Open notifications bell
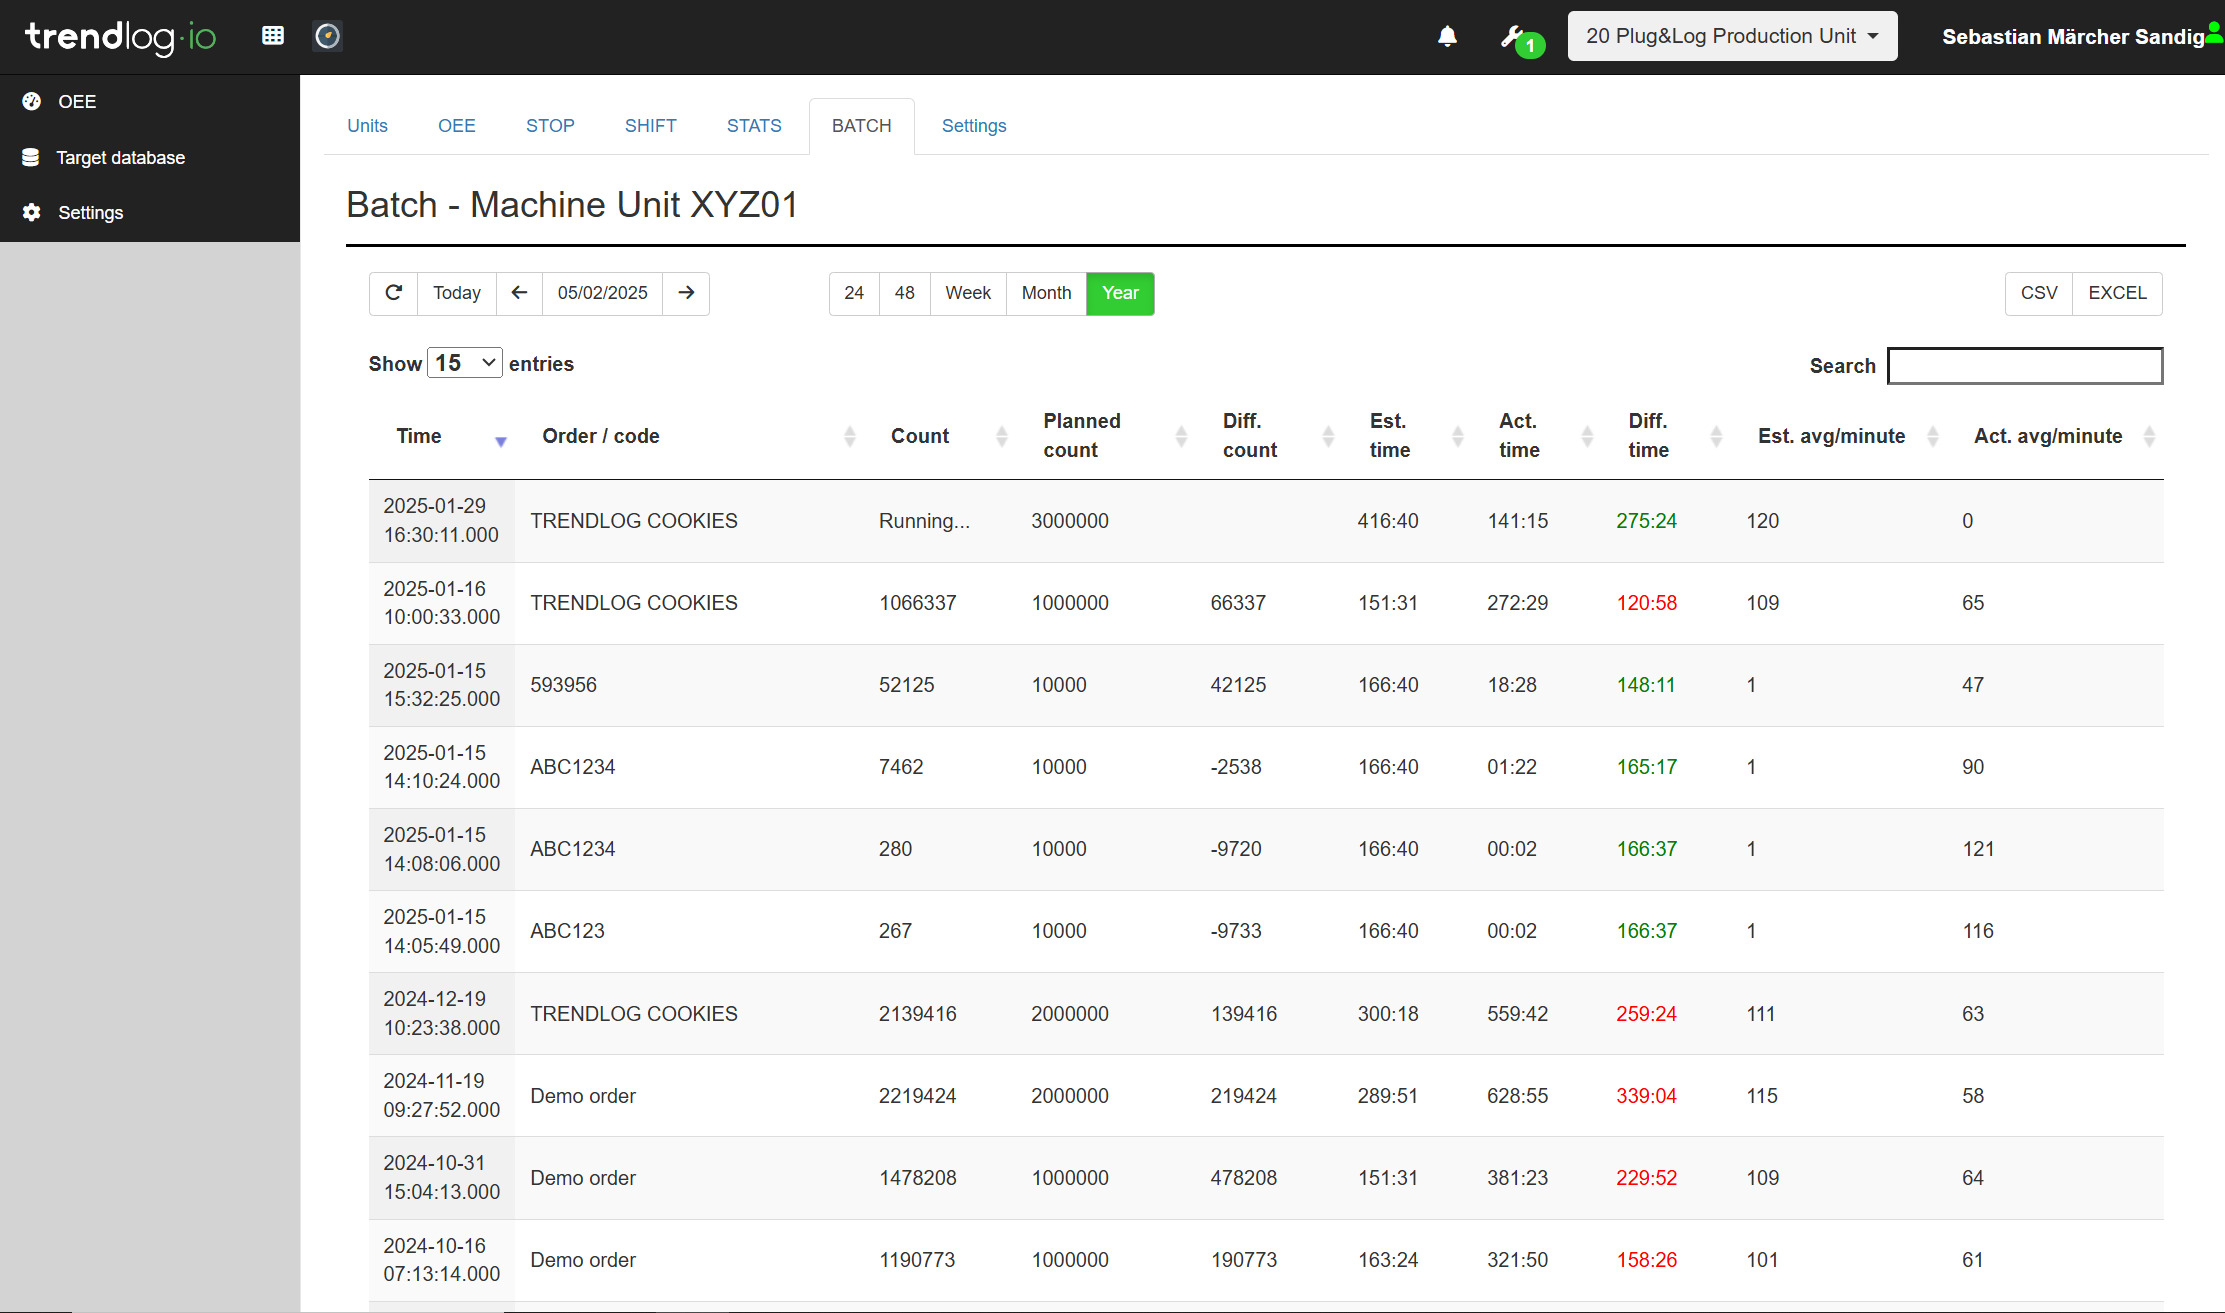This screenshot has width=2225, height=1313. tap(1447, 37)
